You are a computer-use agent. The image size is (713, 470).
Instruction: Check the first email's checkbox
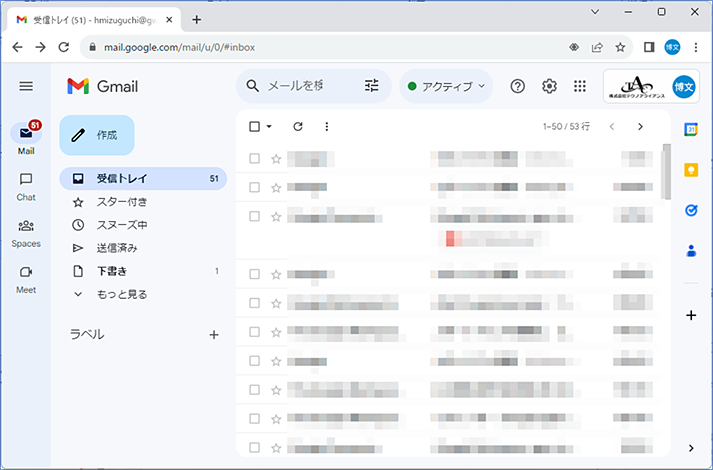255,158
